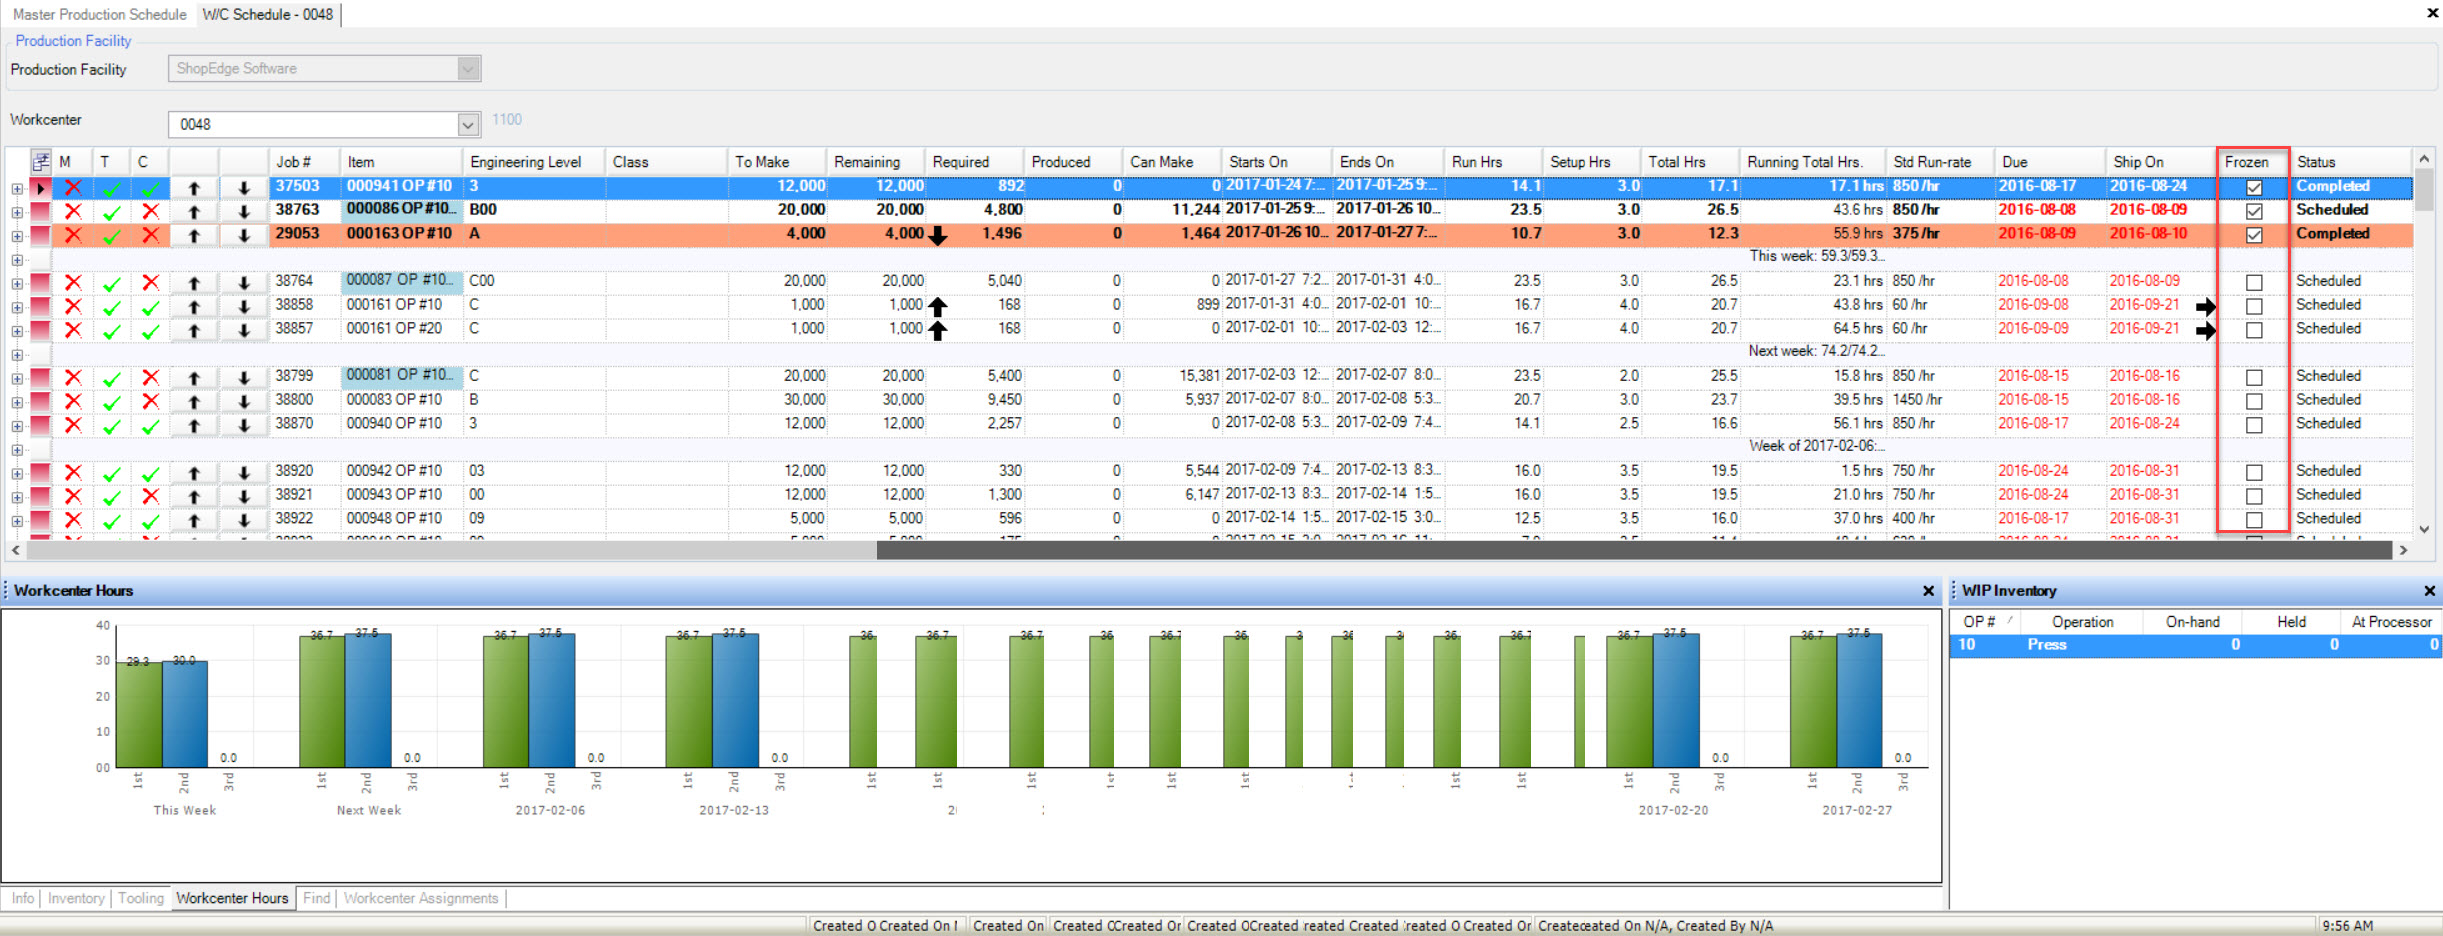Uncheck Frozen checkbox for job 29053
This screenshot has height=936, width=2443.
click(2254, 235)
